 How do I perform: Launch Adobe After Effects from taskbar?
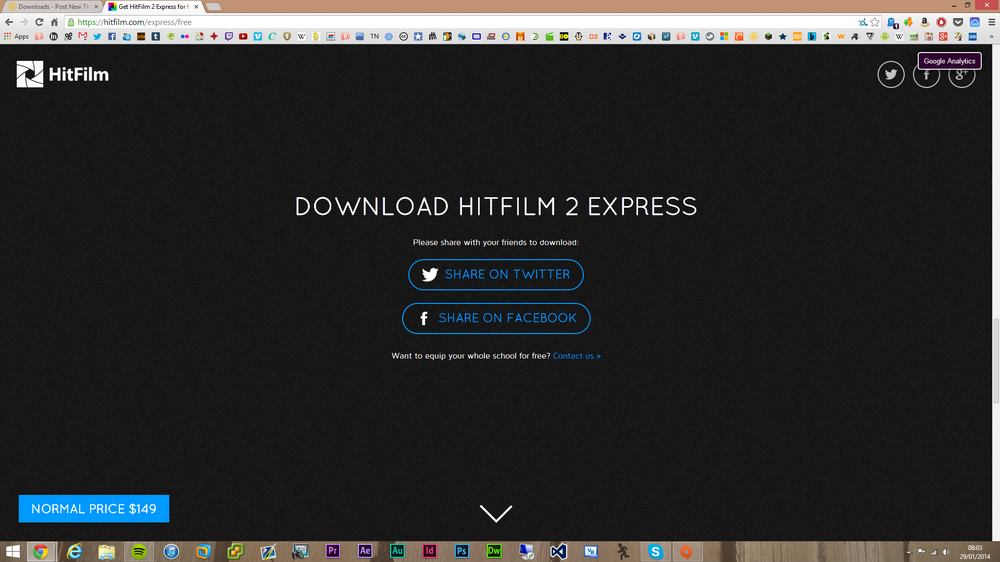pos(365,551)
